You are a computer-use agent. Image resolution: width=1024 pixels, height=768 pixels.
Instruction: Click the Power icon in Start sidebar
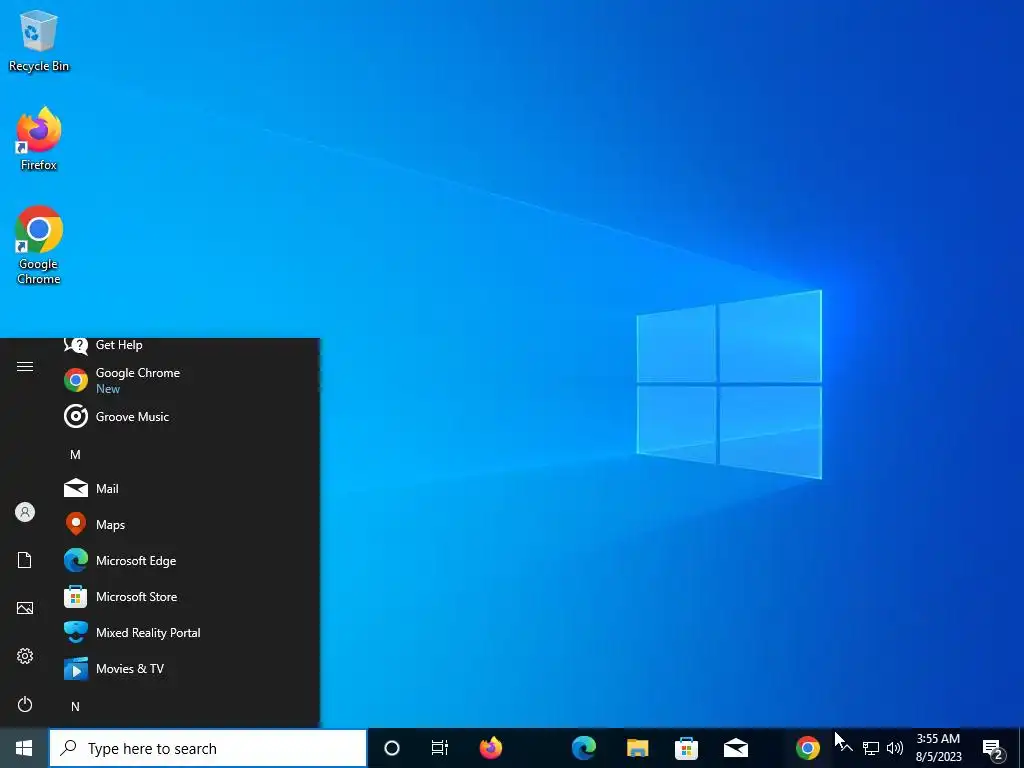[25, 704]
